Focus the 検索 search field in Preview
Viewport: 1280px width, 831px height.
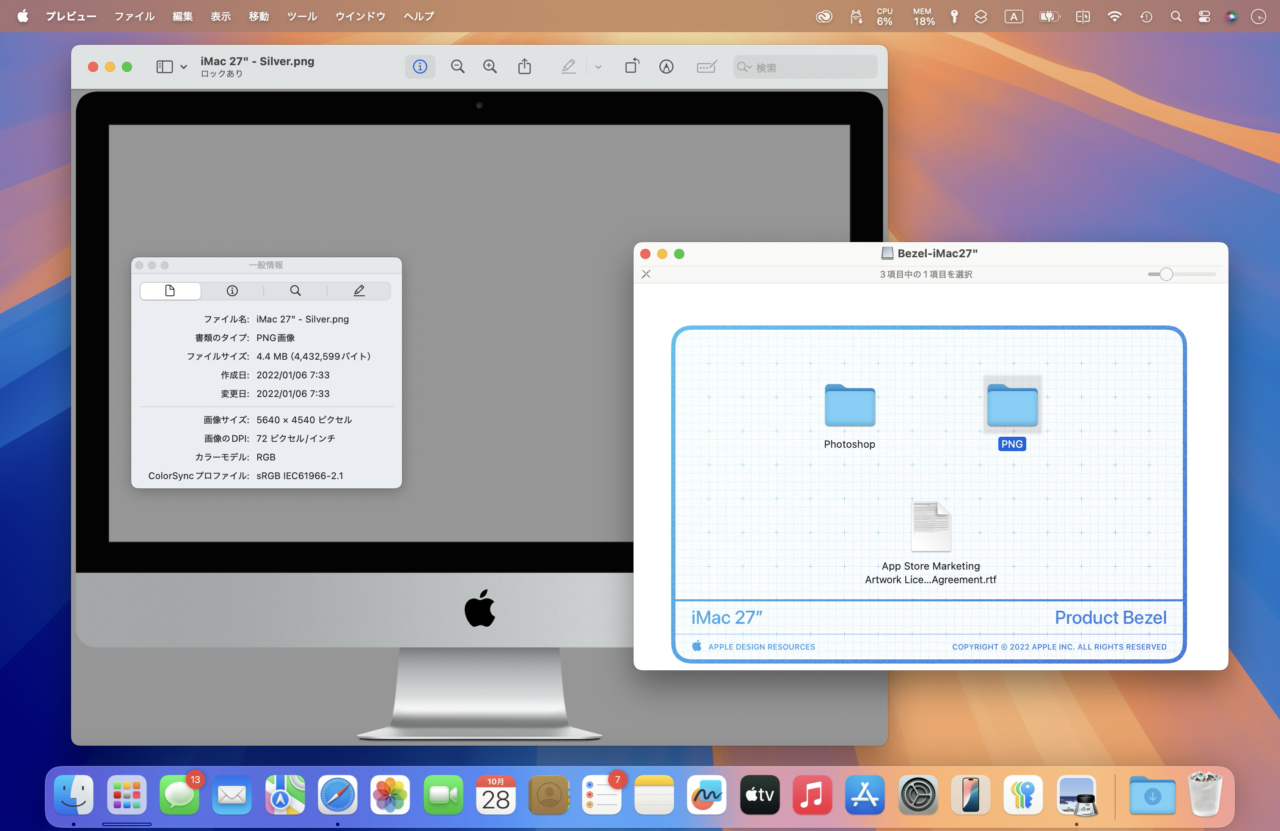(806, 67)
